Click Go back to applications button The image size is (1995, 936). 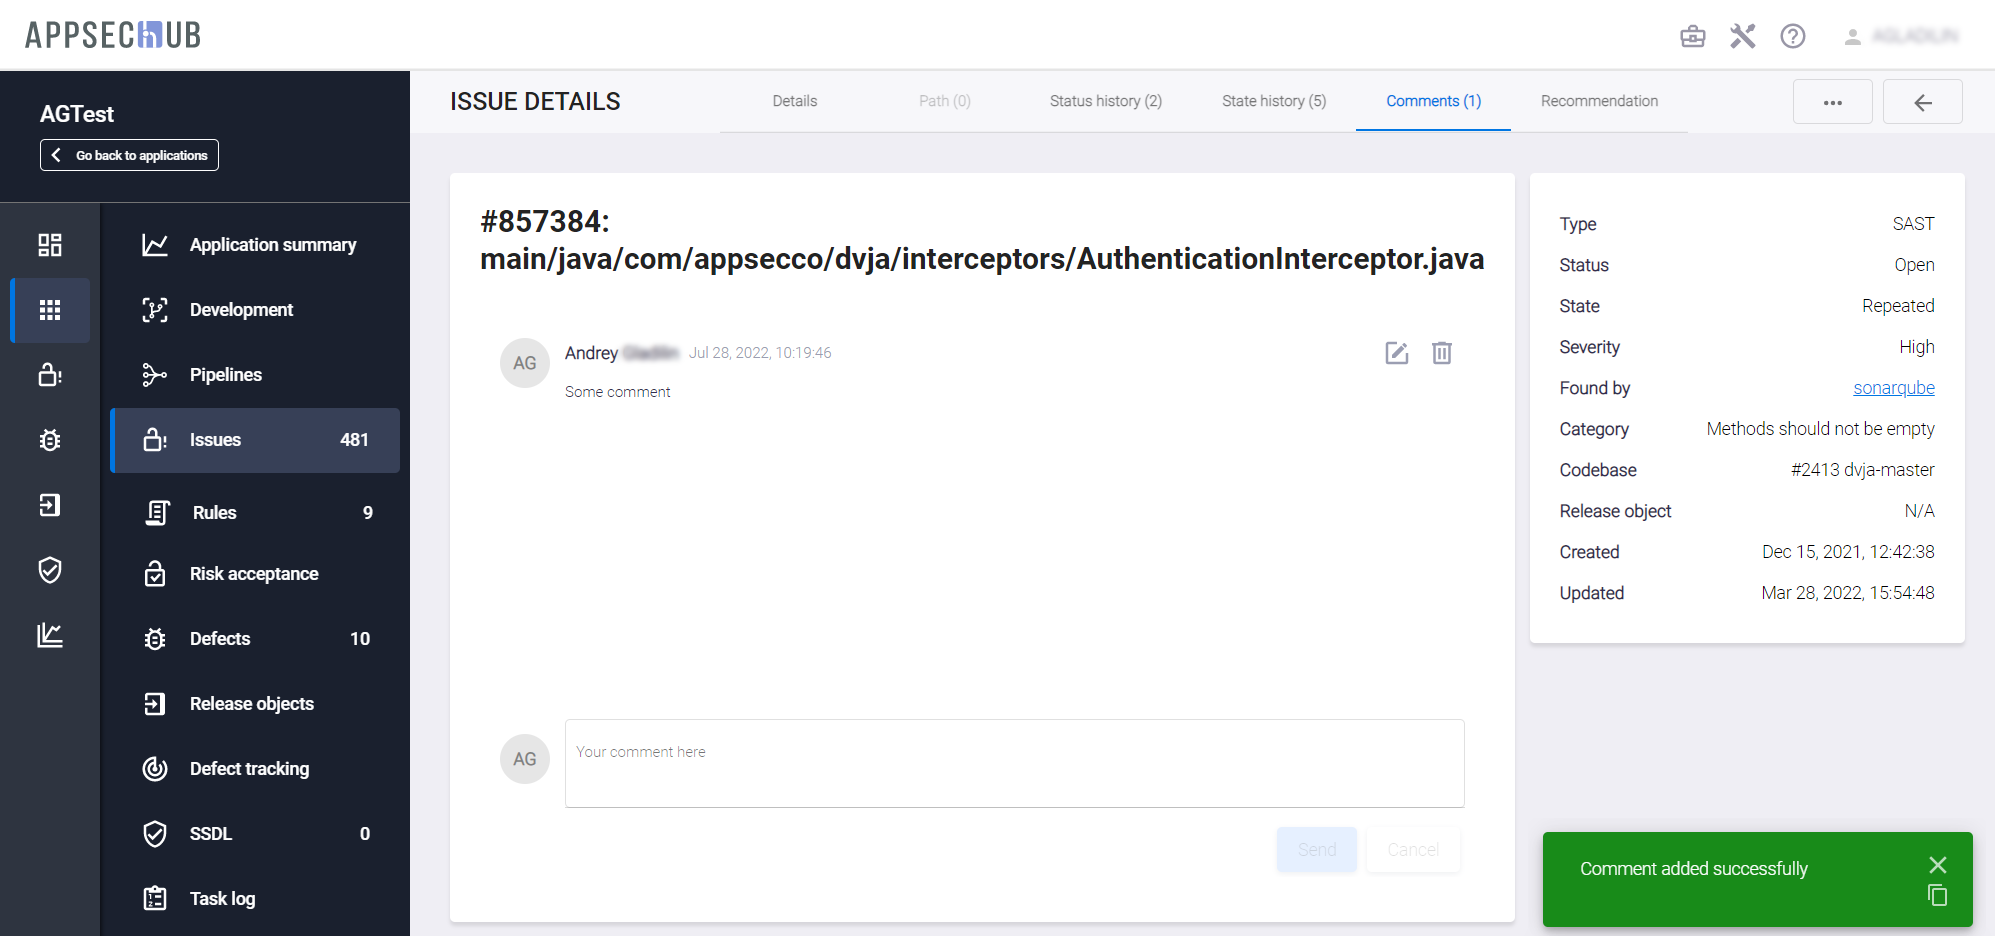coord(129,155)
